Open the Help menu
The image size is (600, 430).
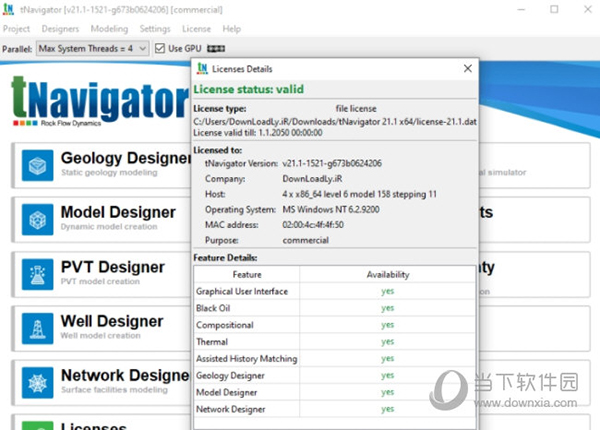232,29
